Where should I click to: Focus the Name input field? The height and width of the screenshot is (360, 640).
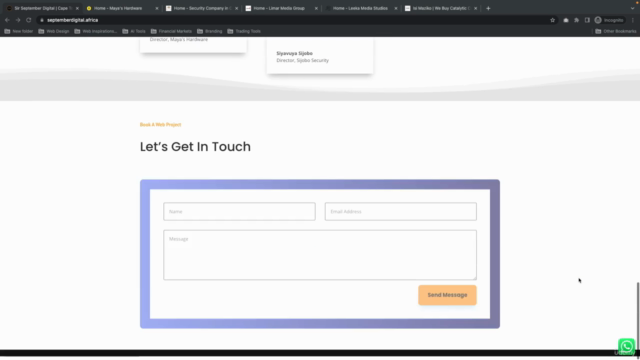(239, 211)
